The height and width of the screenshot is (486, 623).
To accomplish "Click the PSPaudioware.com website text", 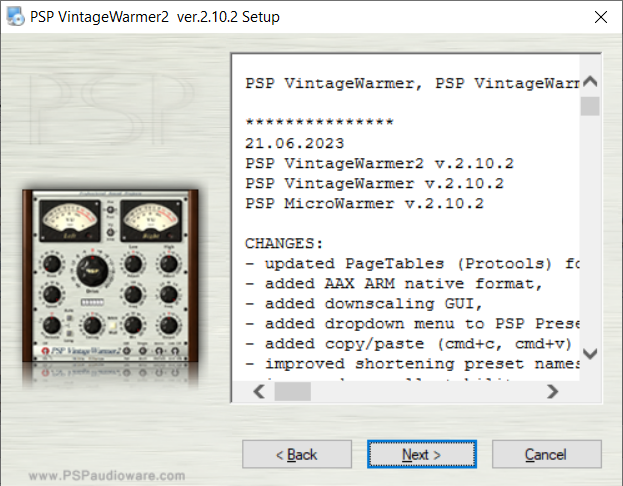I will pyautogui.click(x=107, y=476).
